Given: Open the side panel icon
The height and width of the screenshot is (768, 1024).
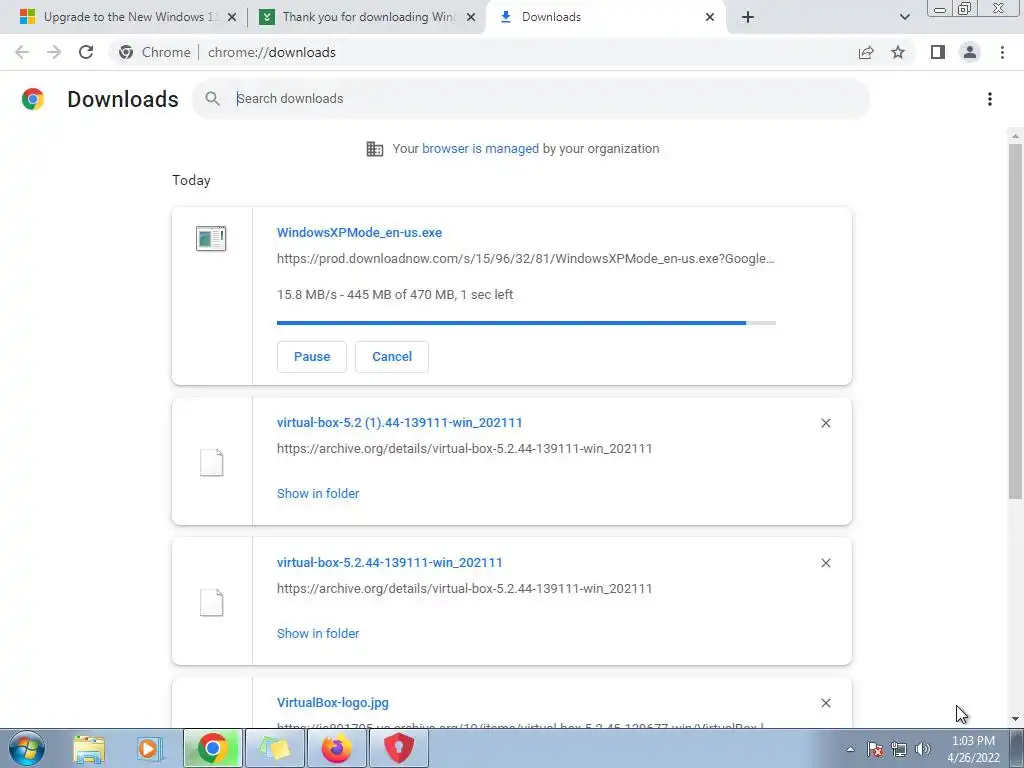Looking at the screenshot, I should [938, 52].
